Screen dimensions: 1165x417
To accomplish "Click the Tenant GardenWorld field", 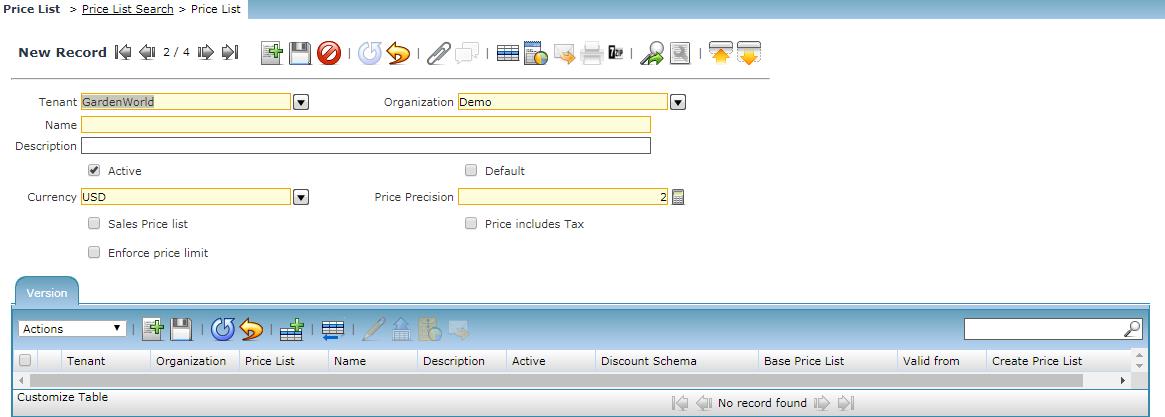I will [x=186, y=102].
